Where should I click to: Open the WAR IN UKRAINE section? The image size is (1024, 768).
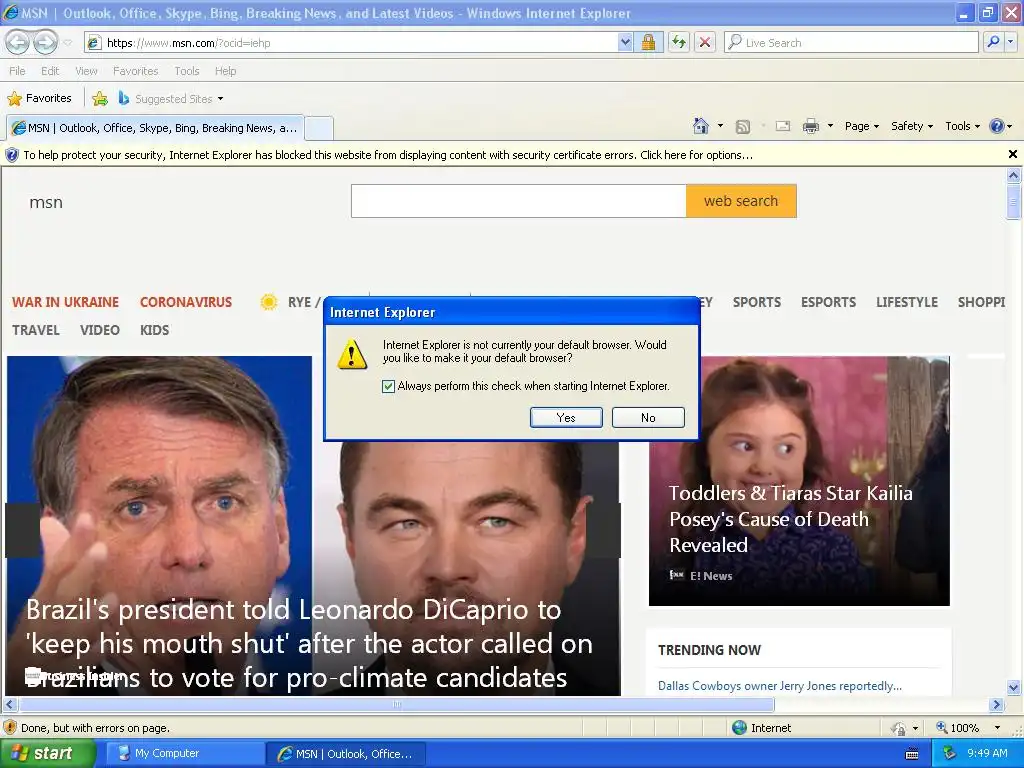point(65,302)
